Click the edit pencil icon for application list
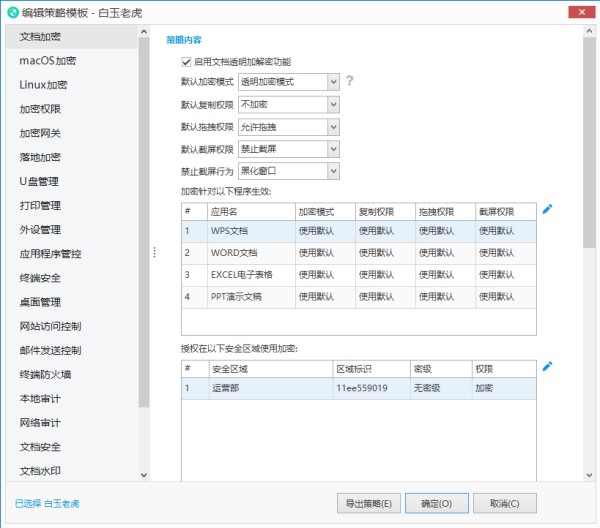Image resolution: width=600 pixels, height=528 pixels. click(547, 209)
